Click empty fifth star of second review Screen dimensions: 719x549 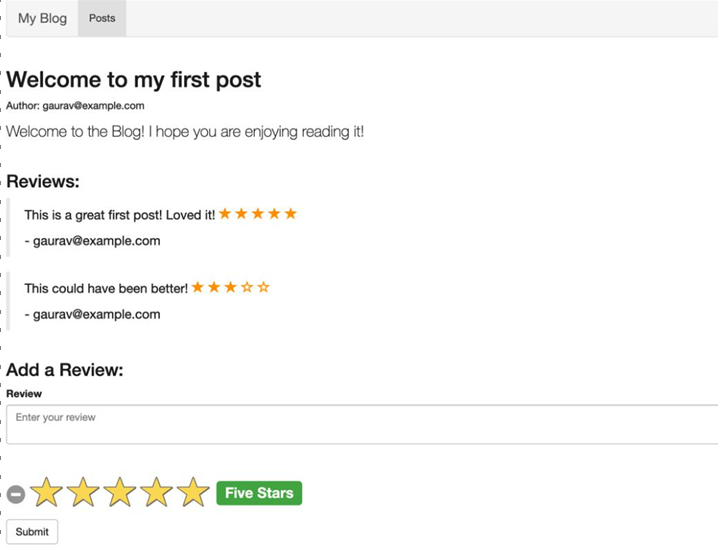263,288
